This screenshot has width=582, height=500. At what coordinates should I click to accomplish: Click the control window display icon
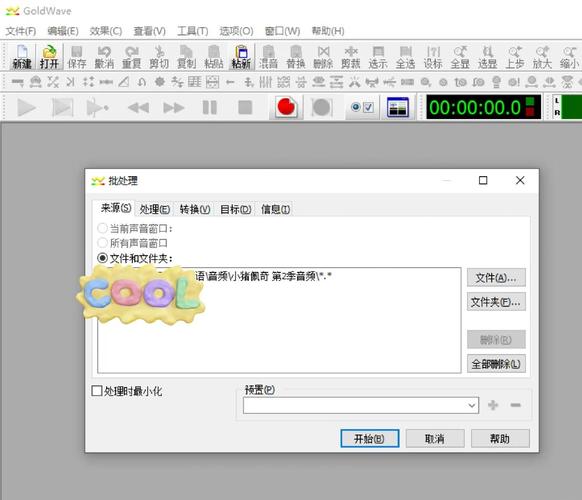tap(398, 107)
